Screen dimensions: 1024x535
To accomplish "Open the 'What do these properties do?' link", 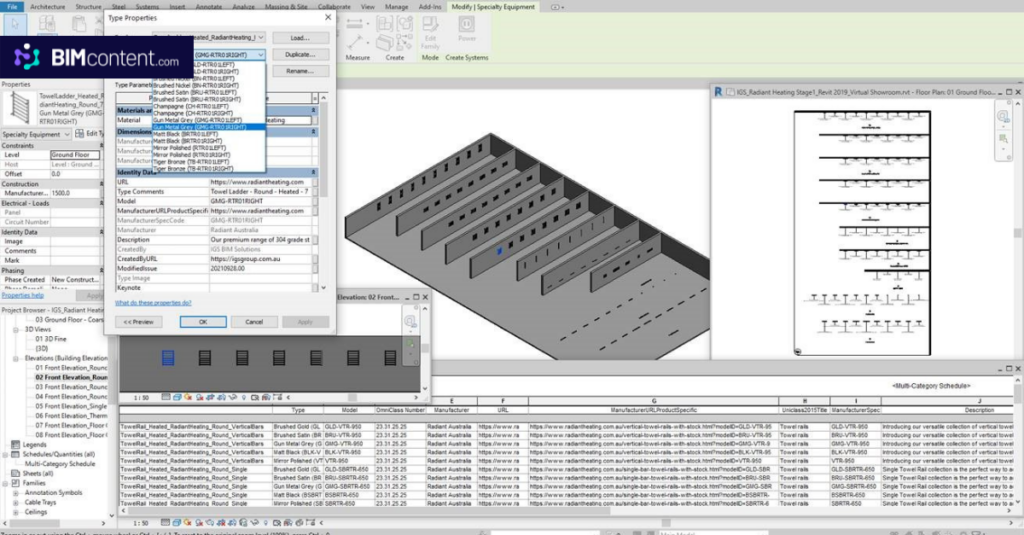I will click(153, 301).
